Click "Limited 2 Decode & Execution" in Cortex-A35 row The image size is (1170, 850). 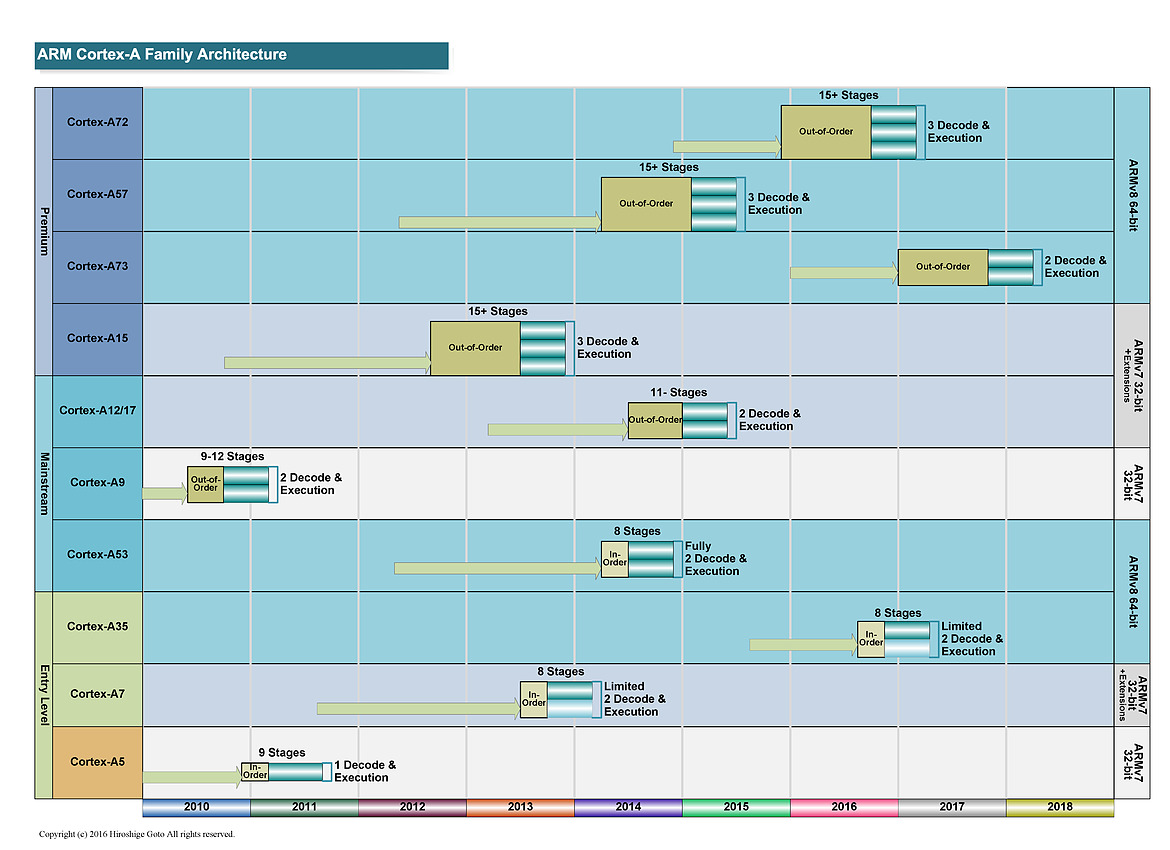pos(972,639)
